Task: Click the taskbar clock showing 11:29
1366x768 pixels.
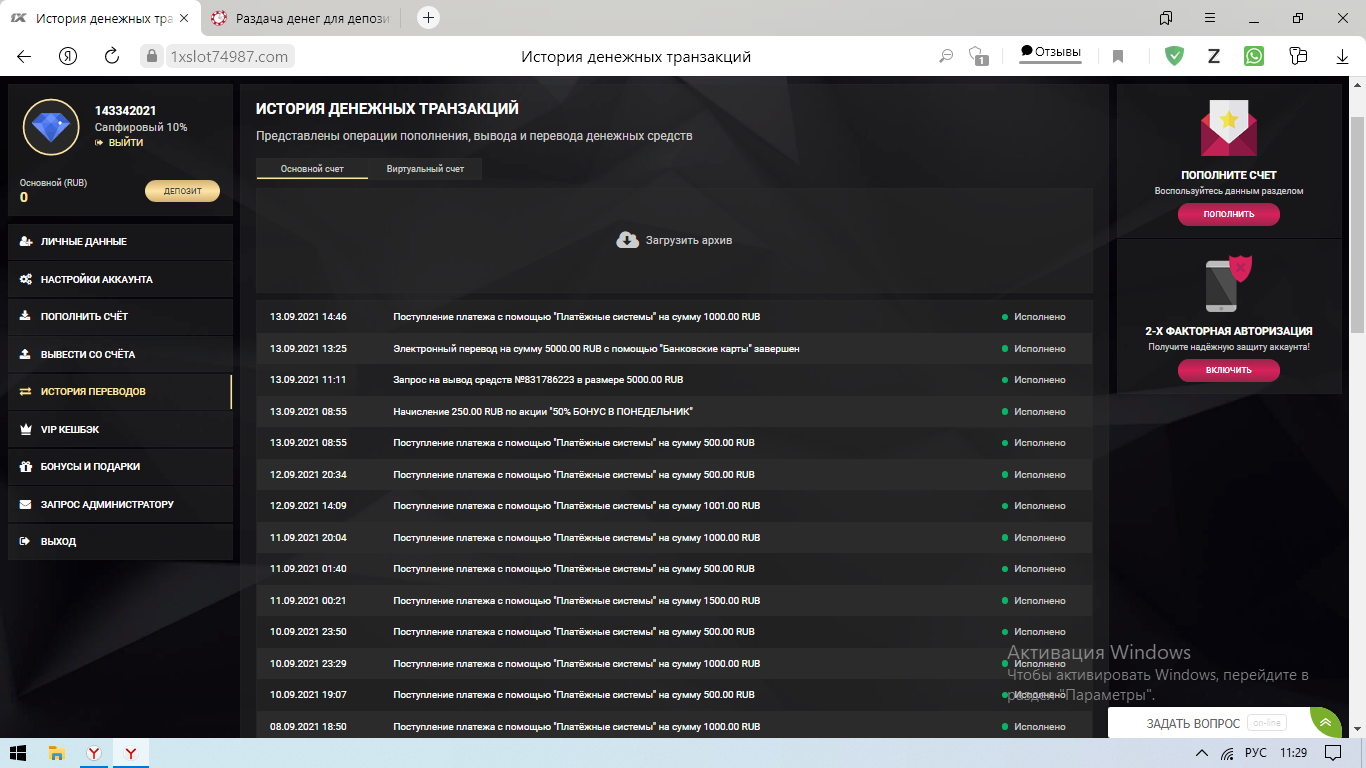Action: click(x=1293, y=753)
